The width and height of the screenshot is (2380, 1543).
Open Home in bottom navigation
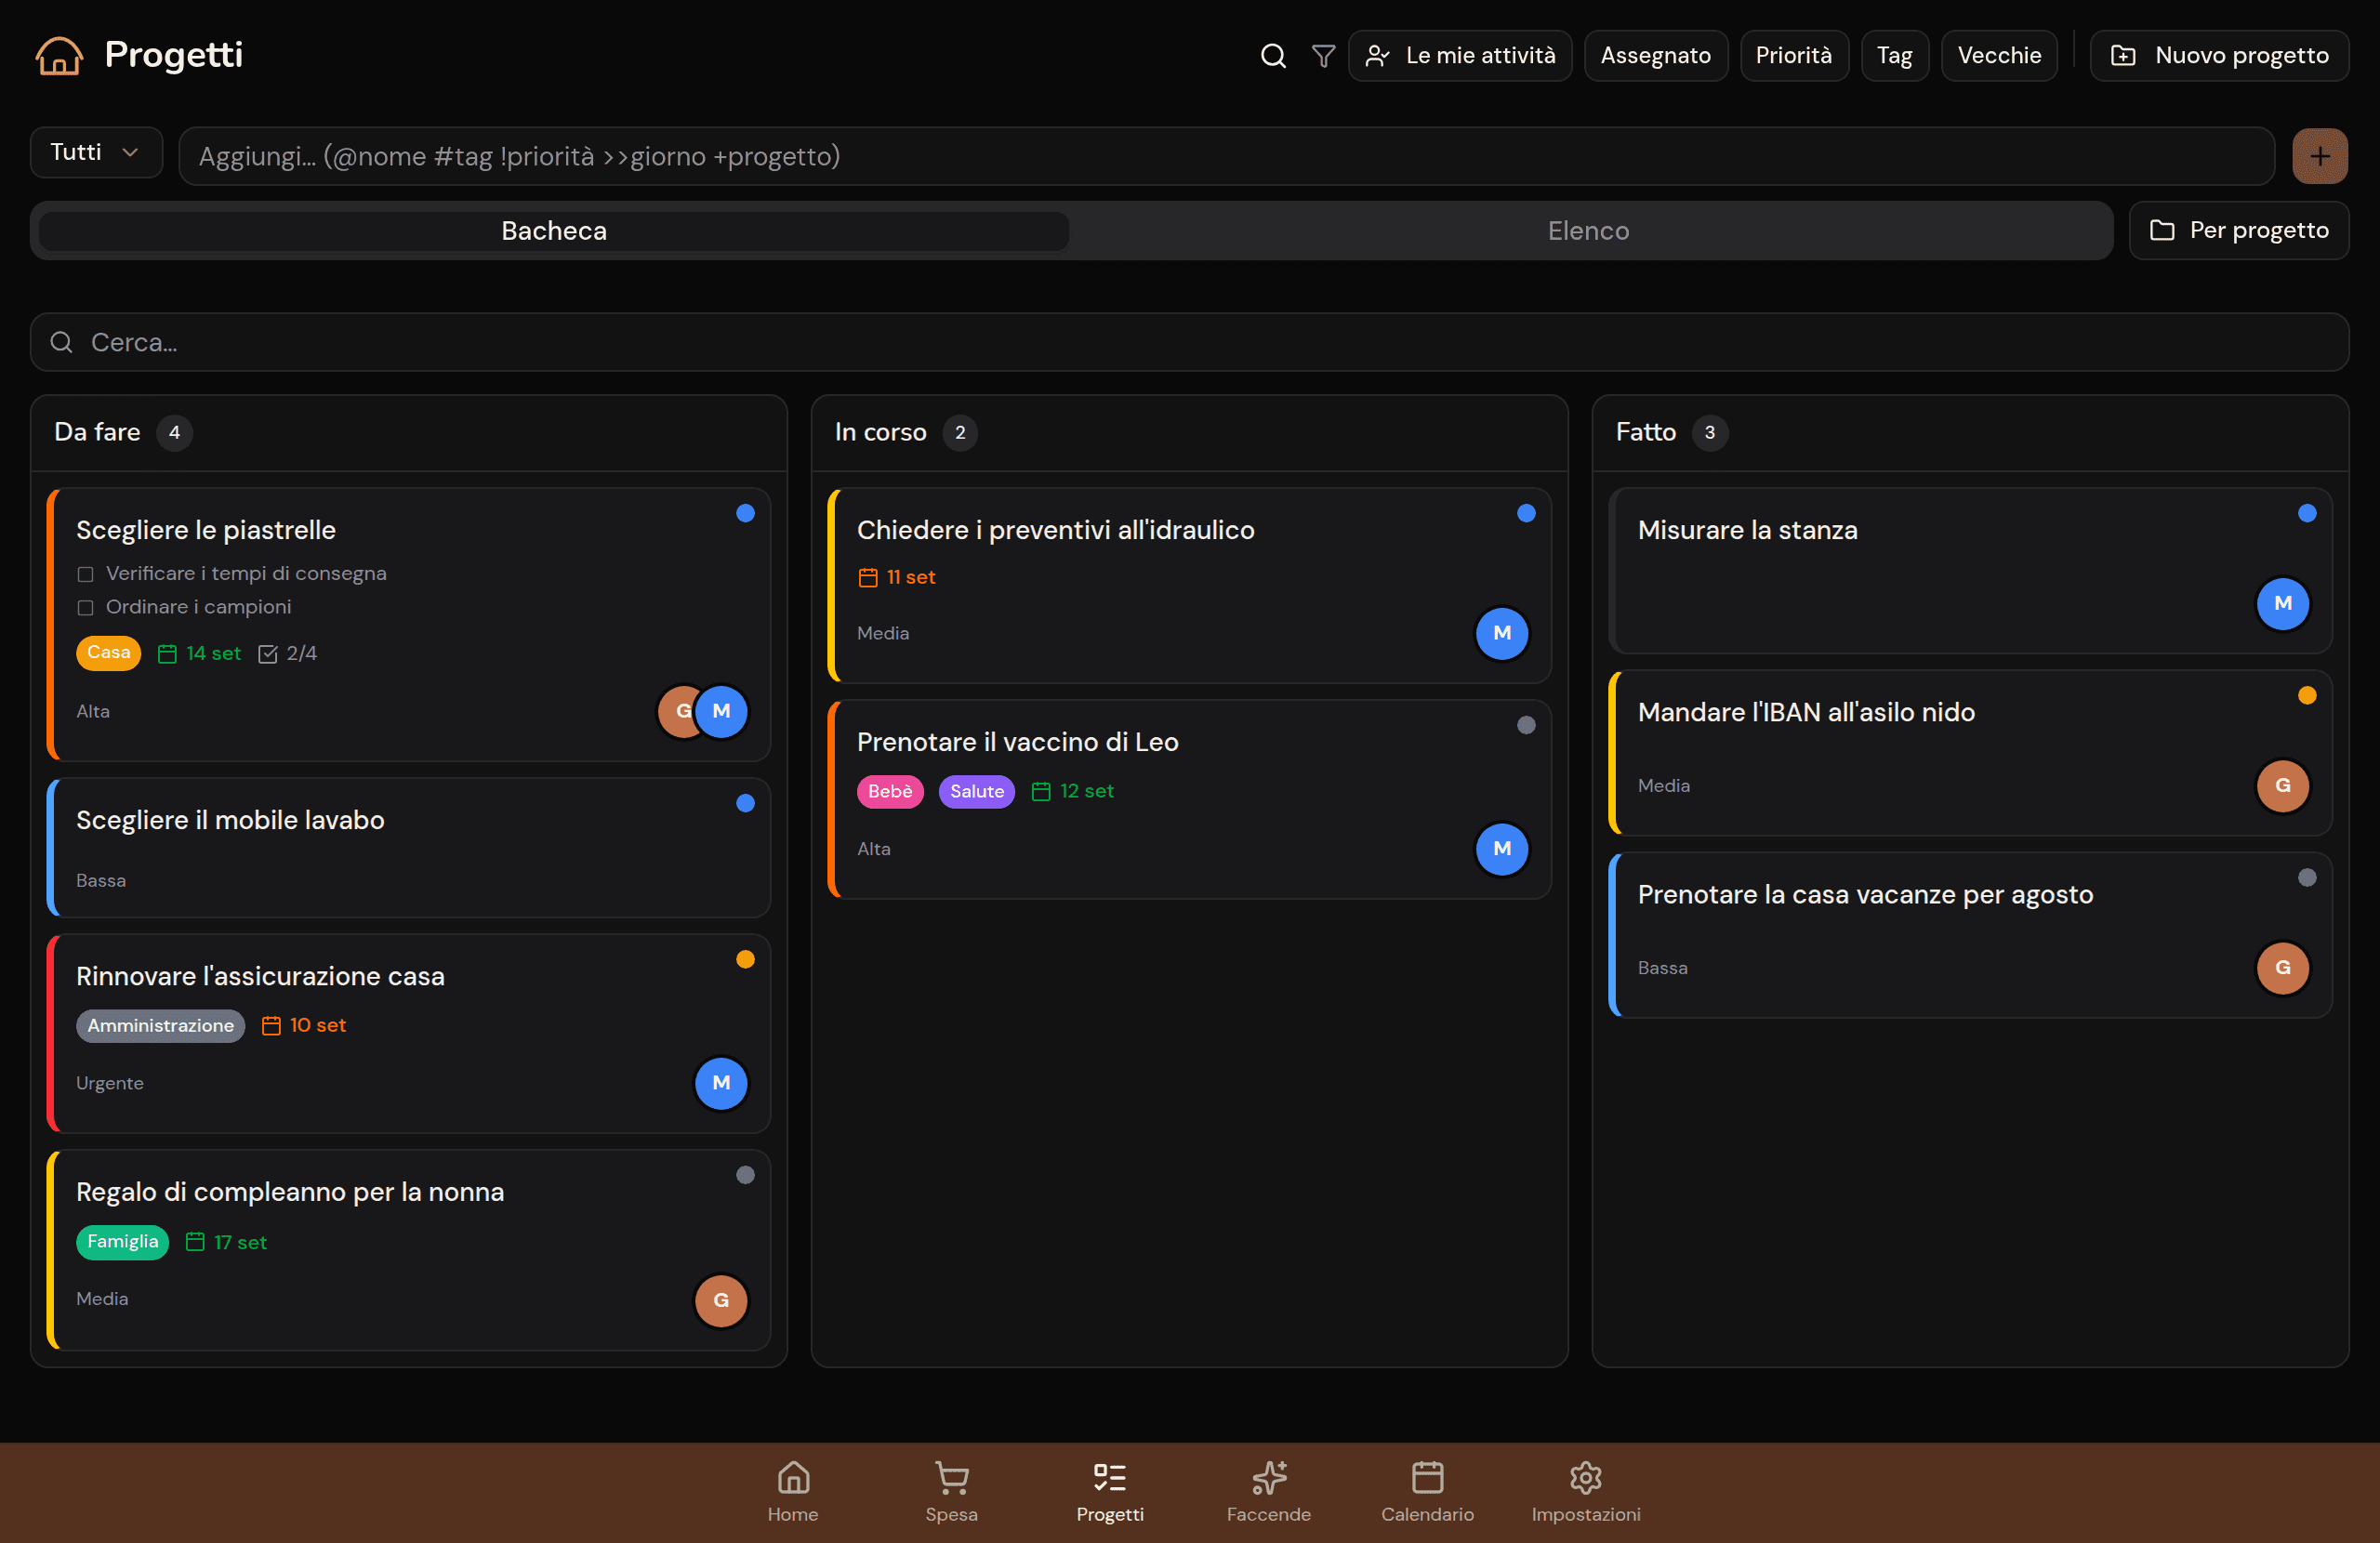pyautogui.click(x=793, y=1491)
